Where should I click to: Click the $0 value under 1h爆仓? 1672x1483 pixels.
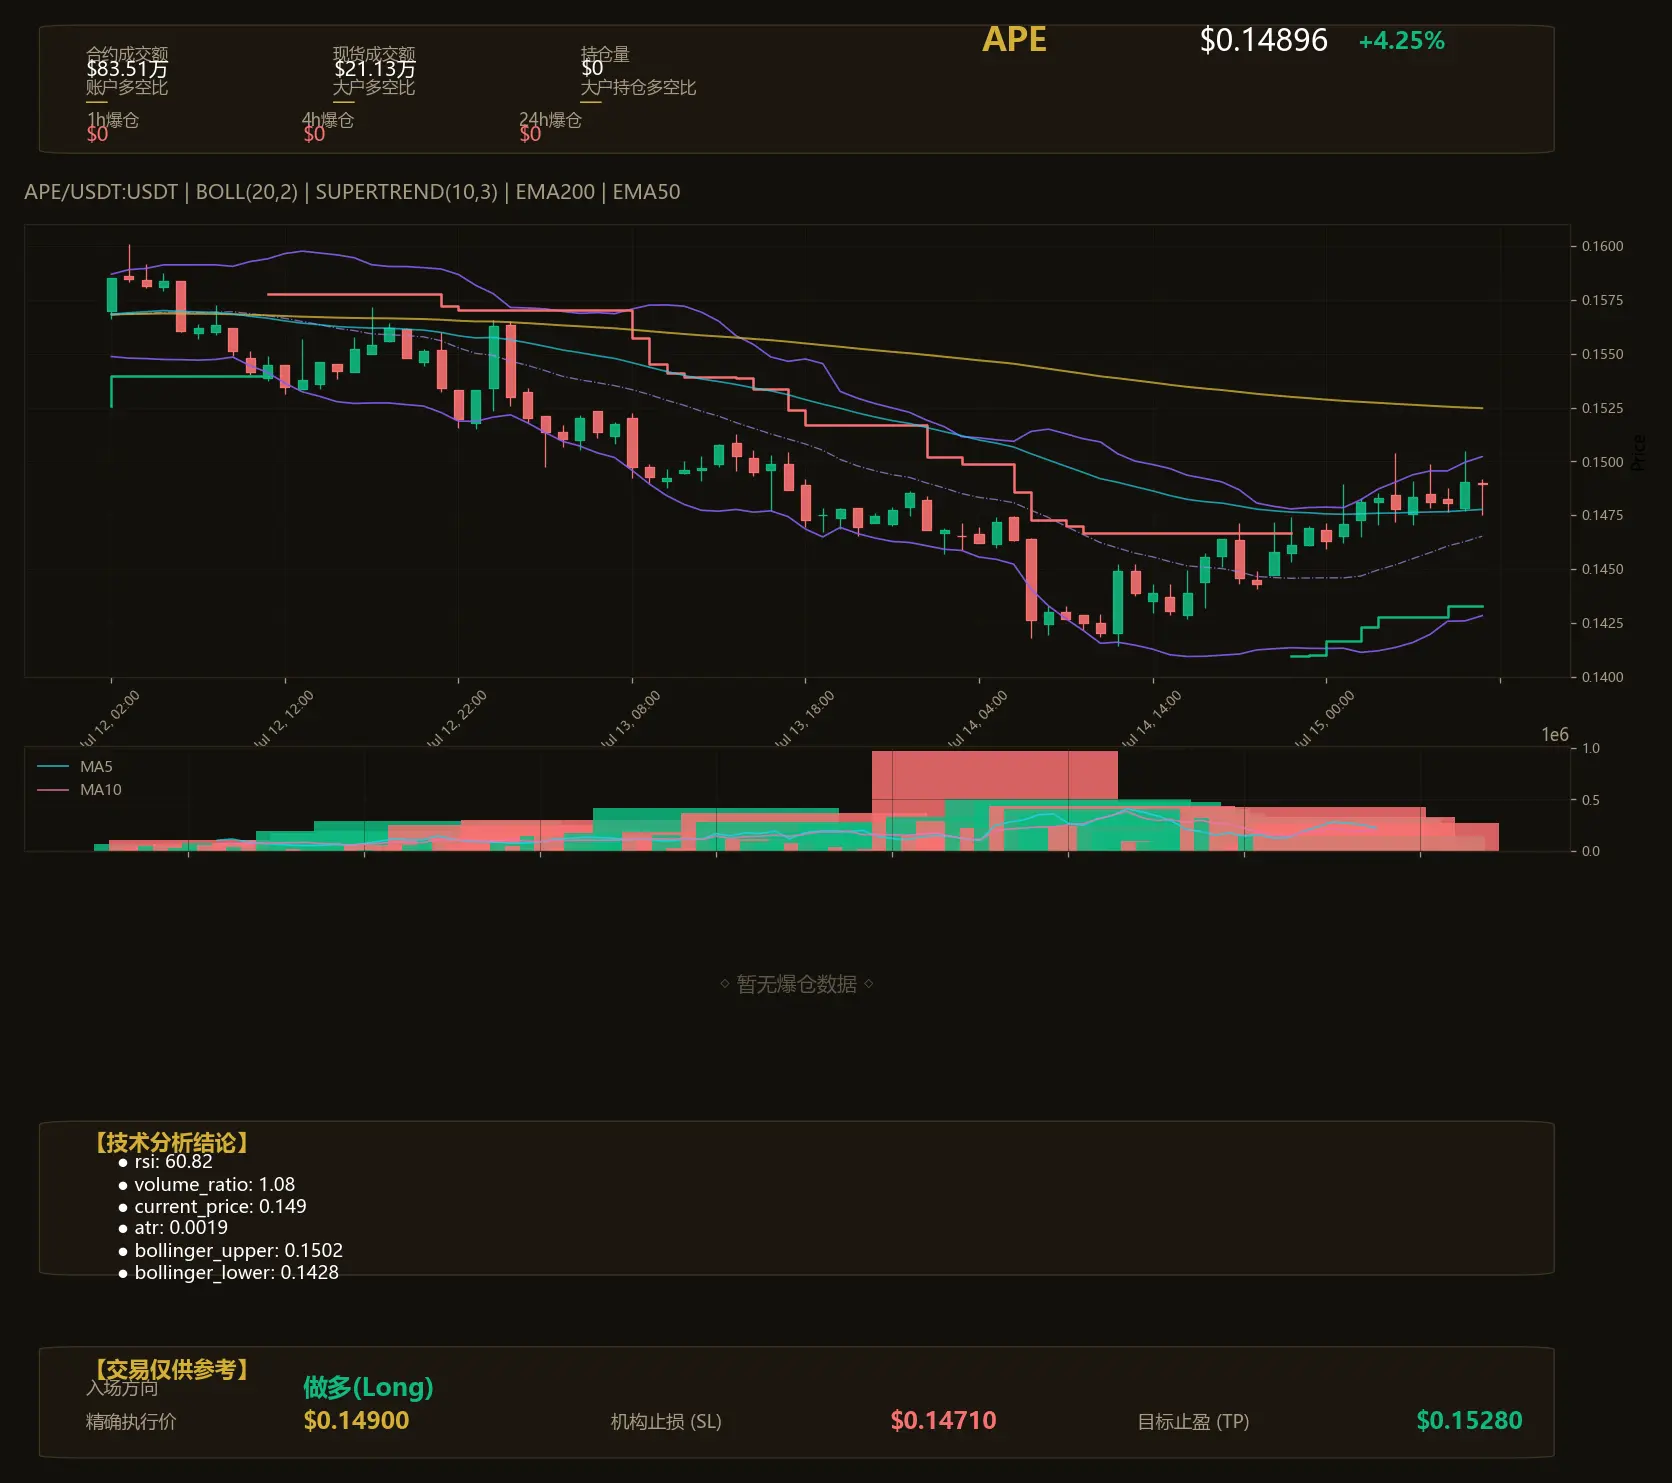(x=97, y=134)
